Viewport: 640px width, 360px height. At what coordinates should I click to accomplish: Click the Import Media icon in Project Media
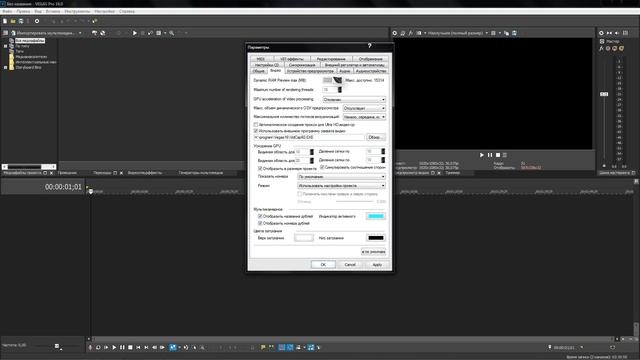(13, 33)
